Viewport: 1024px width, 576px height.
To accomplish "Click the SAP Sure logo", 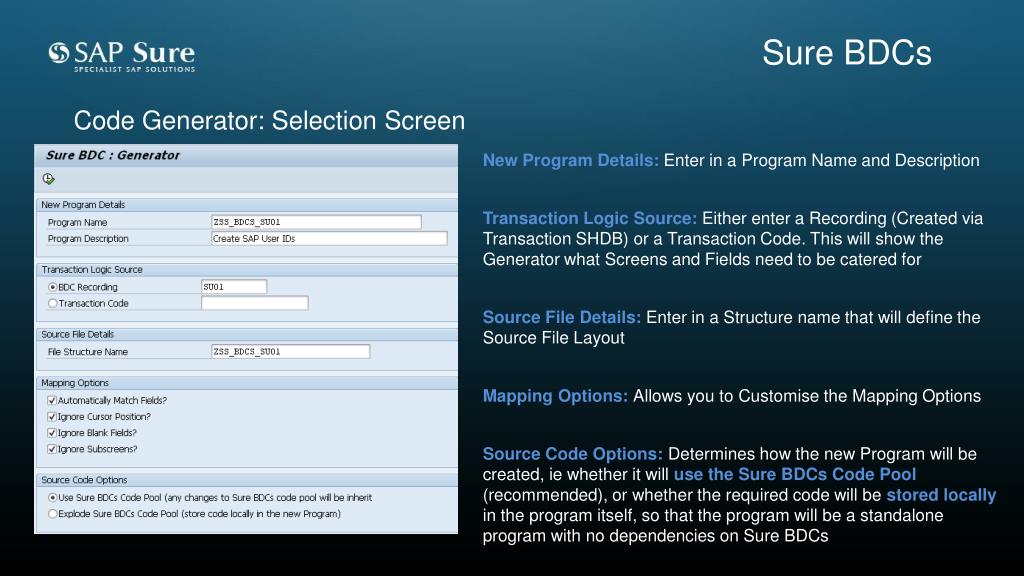I will tap(121, 56).
